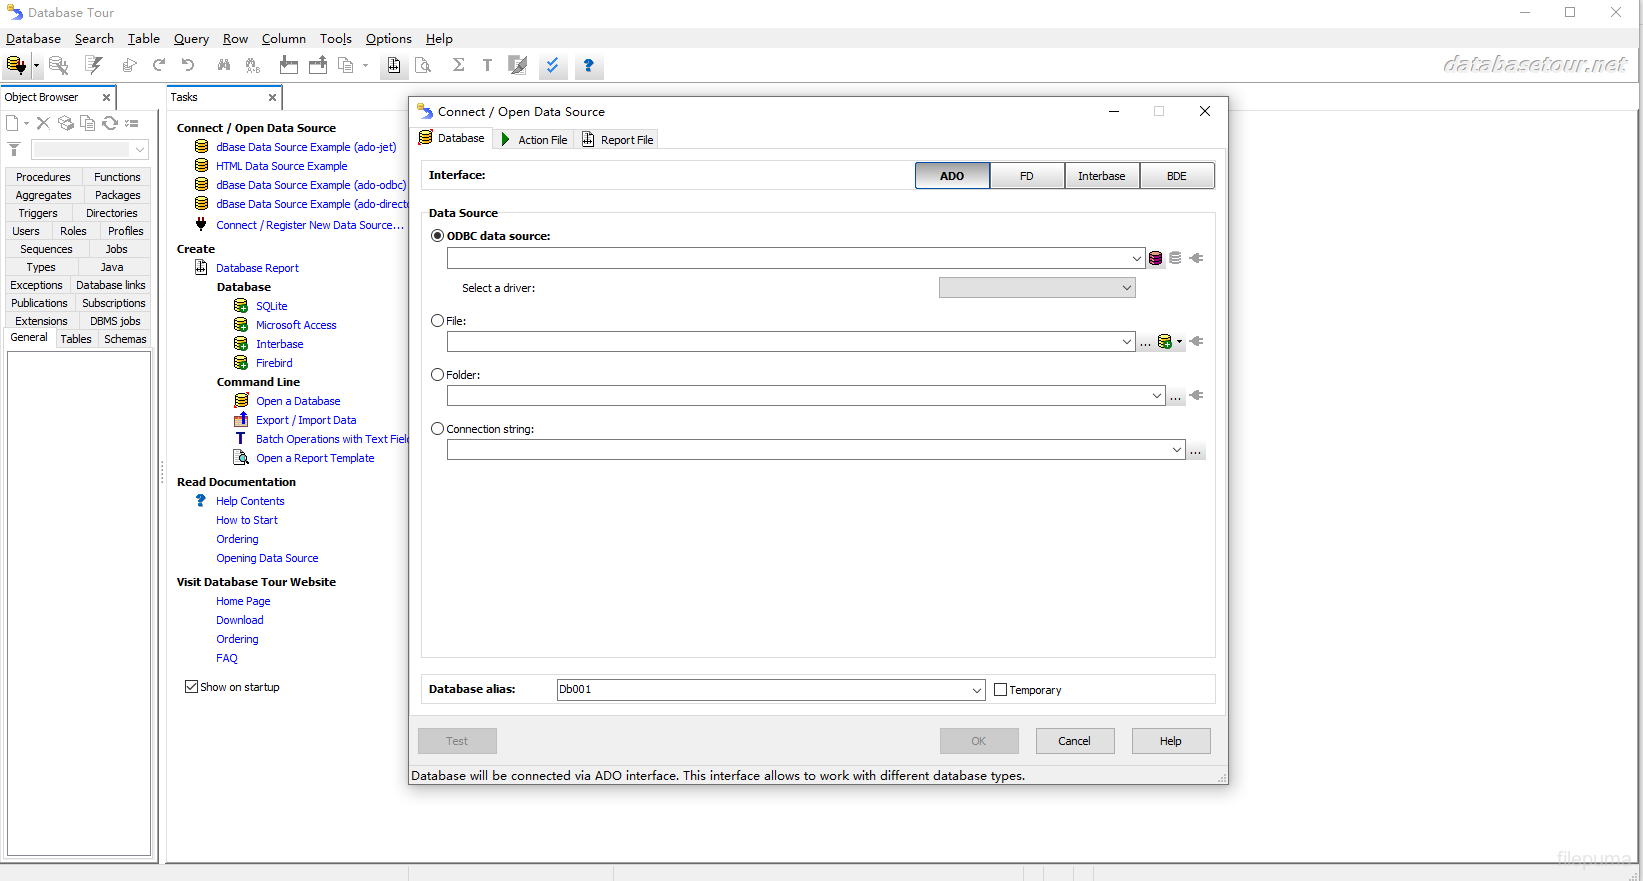Click the blue double-checkmark toolbar icon
Viewport: 1643px width, 881px height.
coord(552,66)
